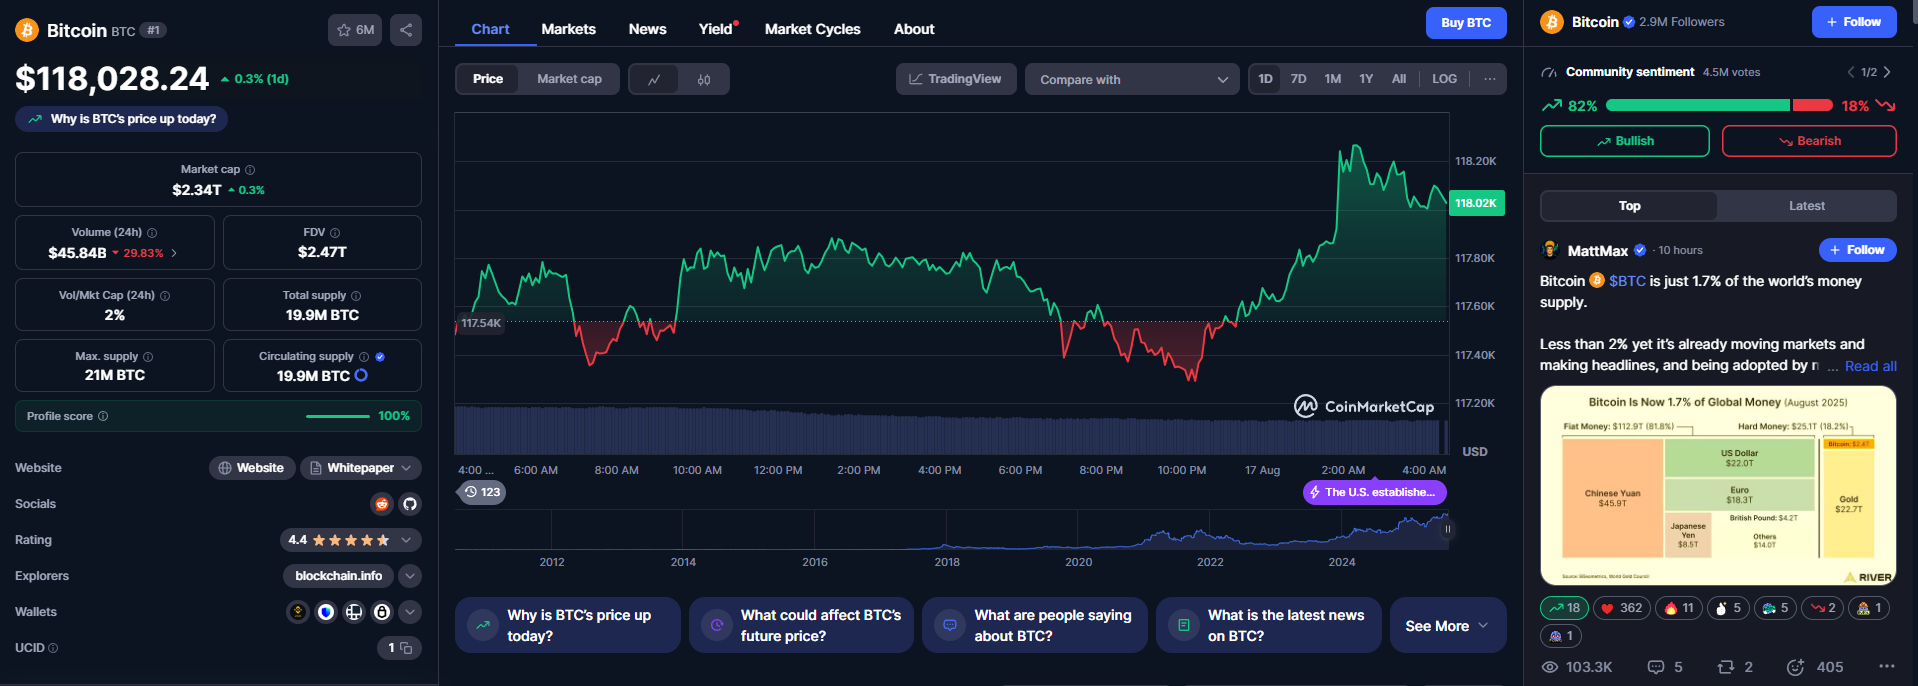Set chart range to 1Y
Screen dimensions: 1918x686
(1366, 79)
